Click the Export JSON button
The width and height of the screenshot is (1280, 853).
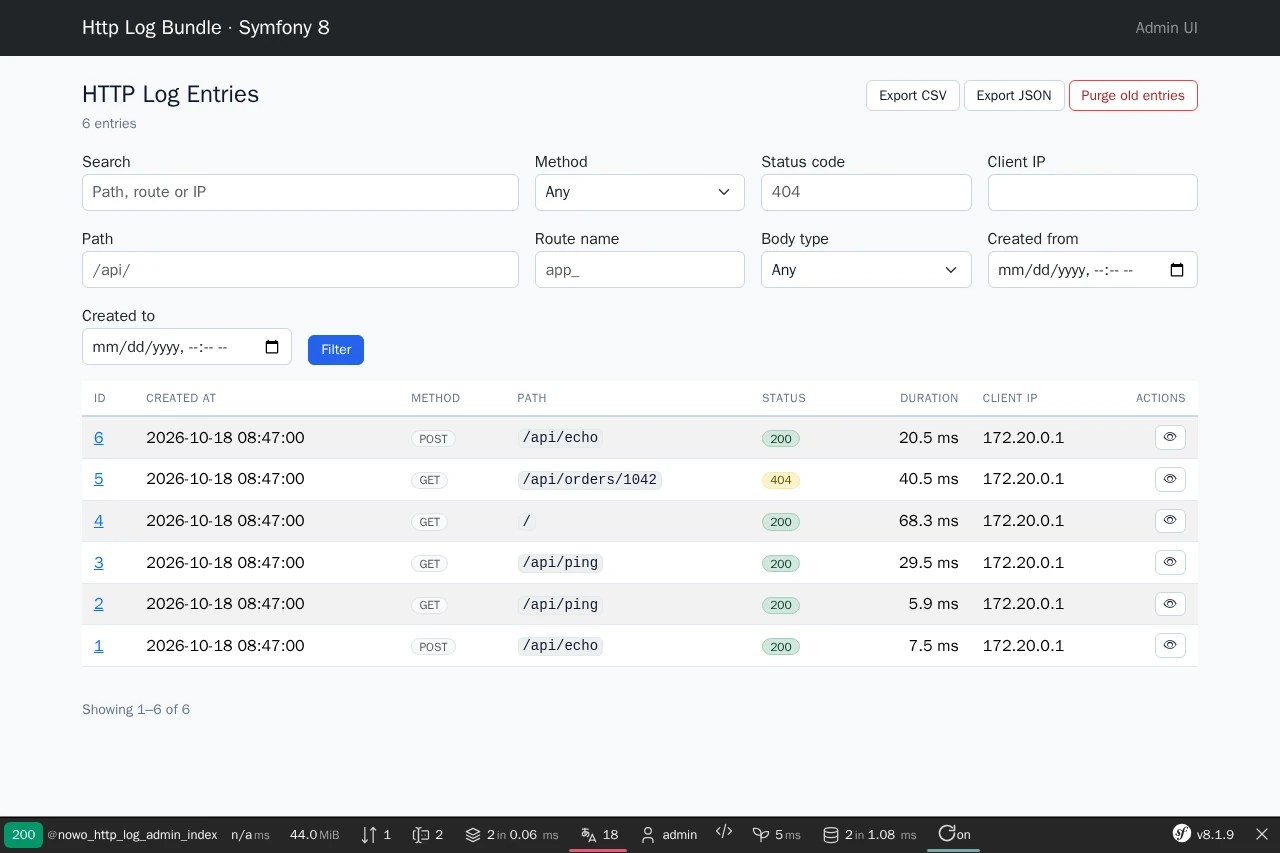pyautogui.click(x=1014, y=96)
